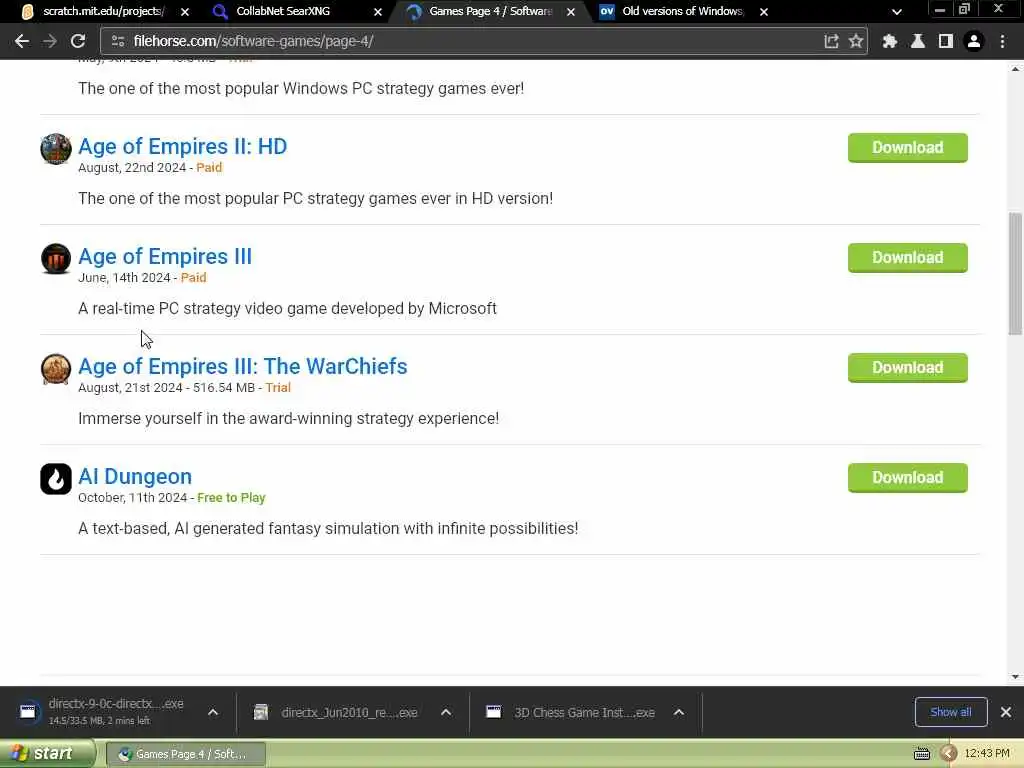The width and height of the screenshot is (1024, 768).
Task: Reload the FileHorse page
Action: click(x=78, y=41)
